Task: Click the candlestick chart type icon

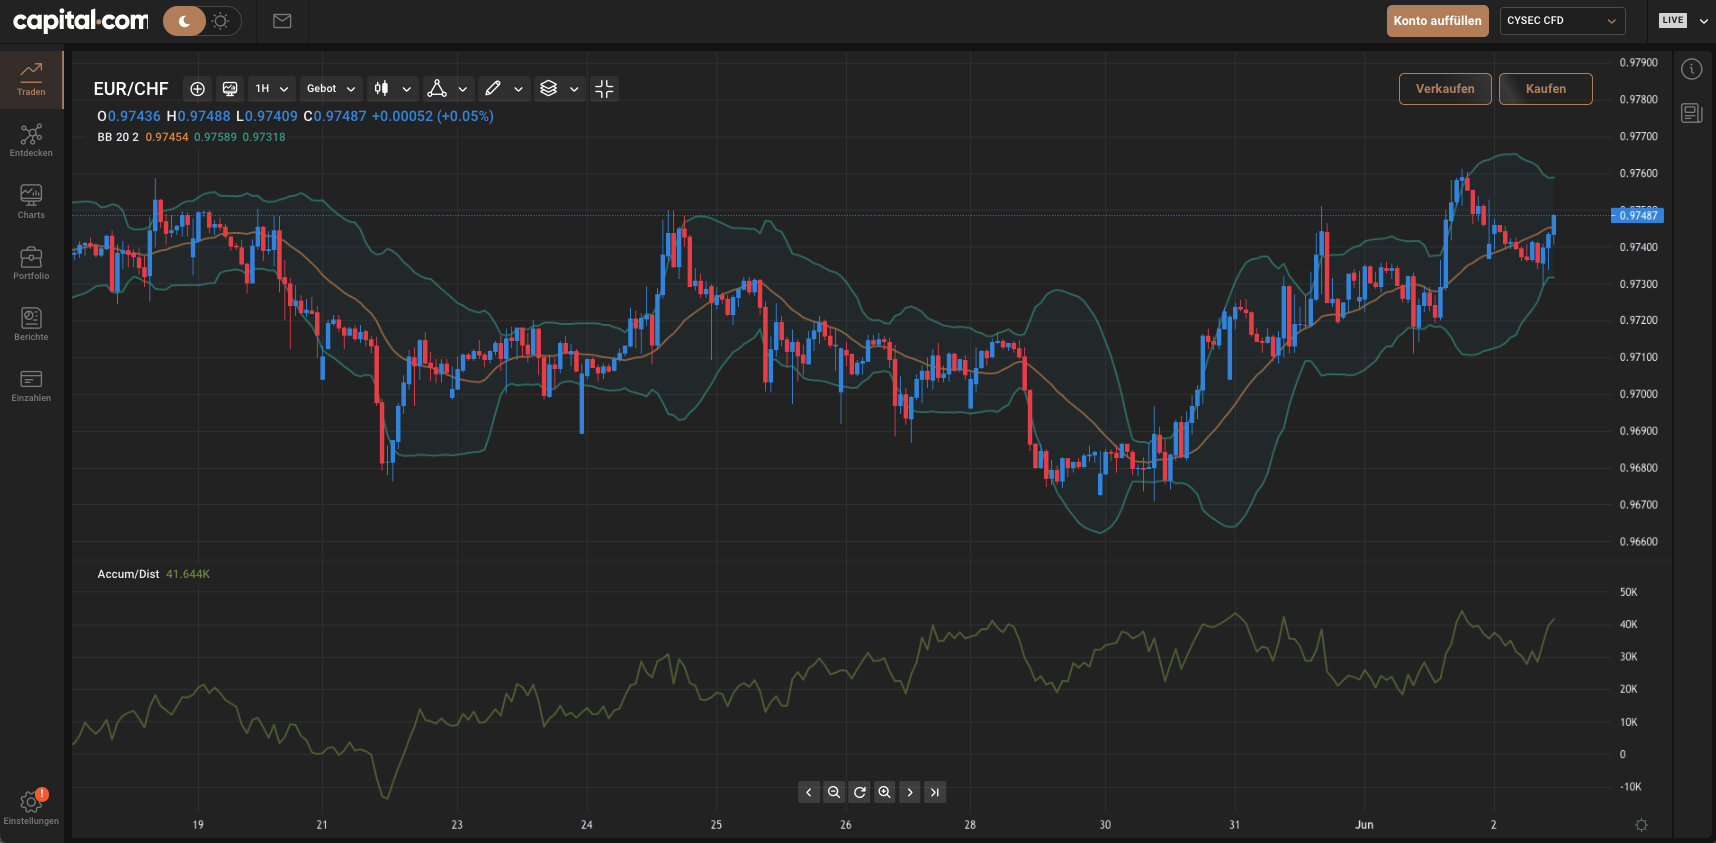Action: coord(381,89)
